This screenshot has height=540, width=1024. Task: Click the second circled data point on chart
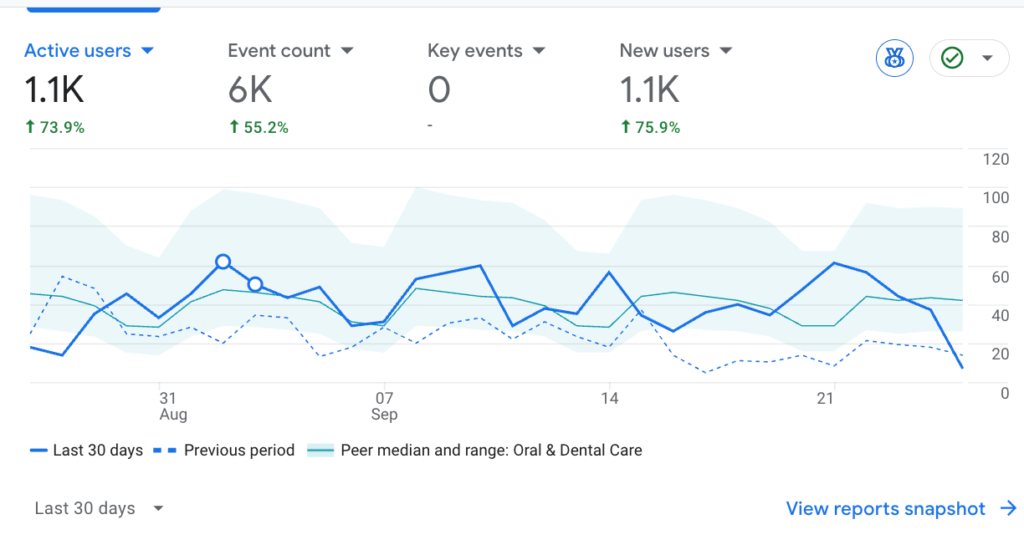pos(255,285)
